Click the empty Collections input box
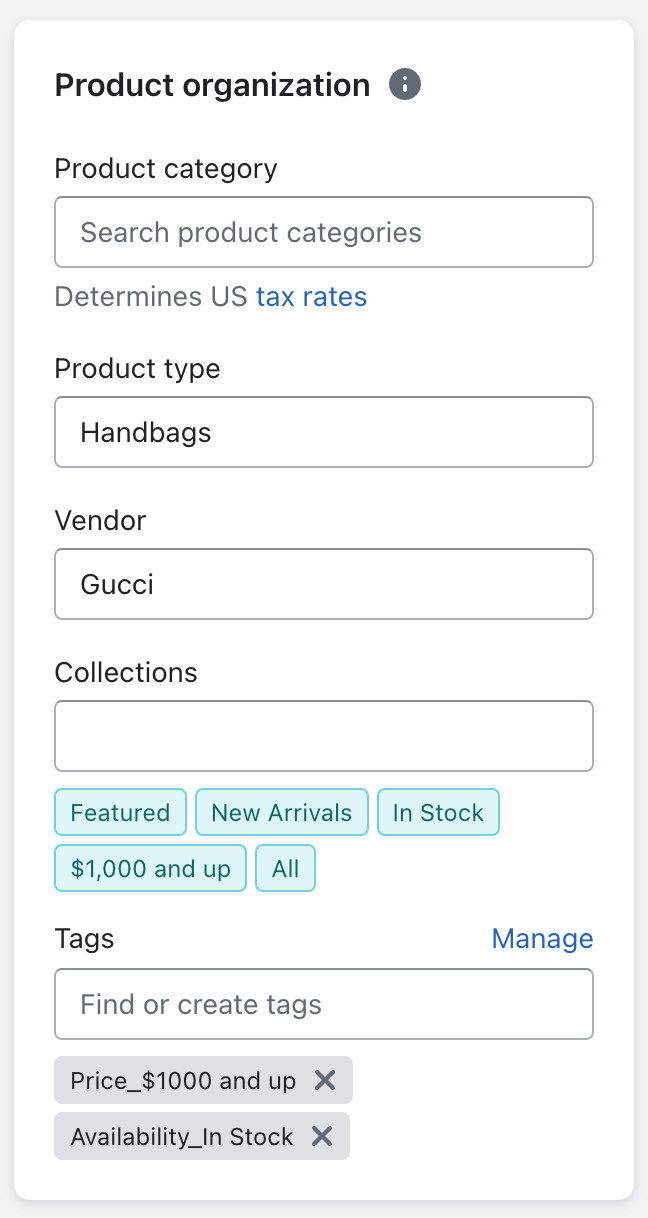 click(x=324, y=736)
